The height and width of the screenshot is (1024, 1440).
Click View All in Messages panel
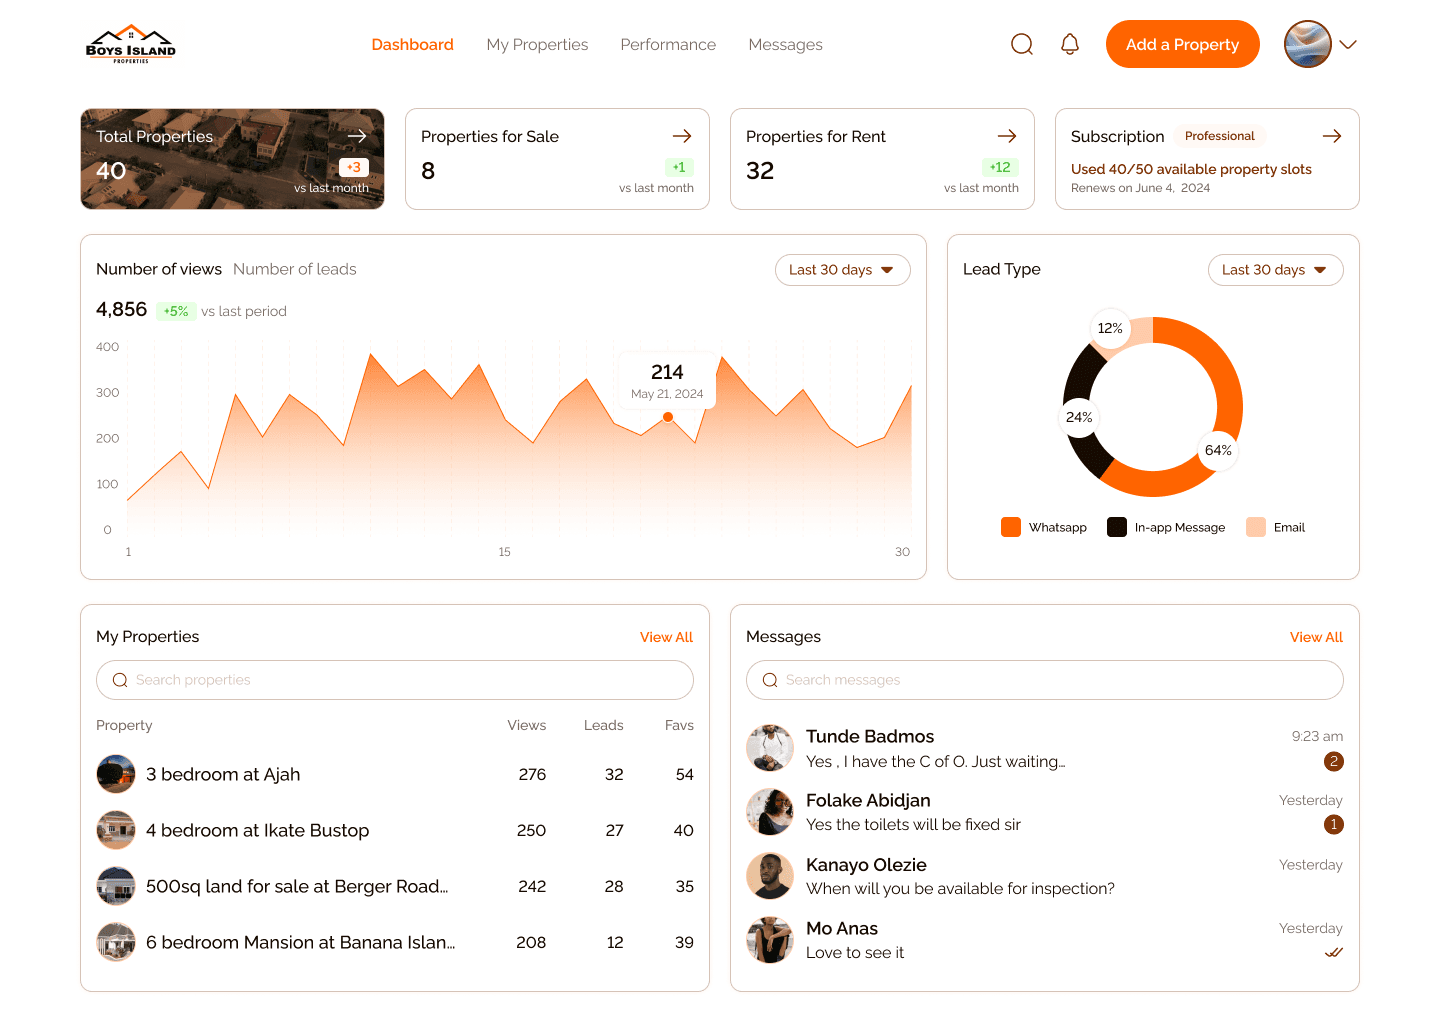(1316, 637)
